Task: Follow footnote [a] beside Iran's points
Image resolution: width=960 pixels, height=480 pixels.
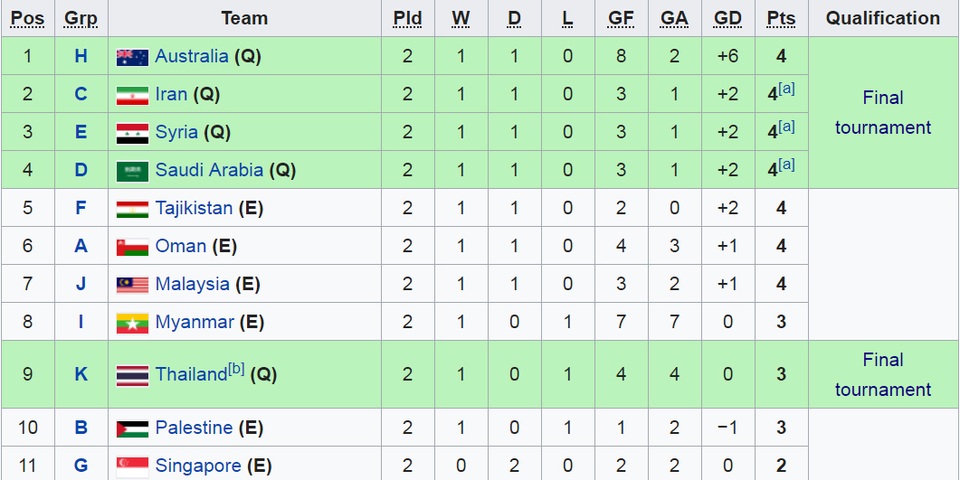Action: [786, 89]
